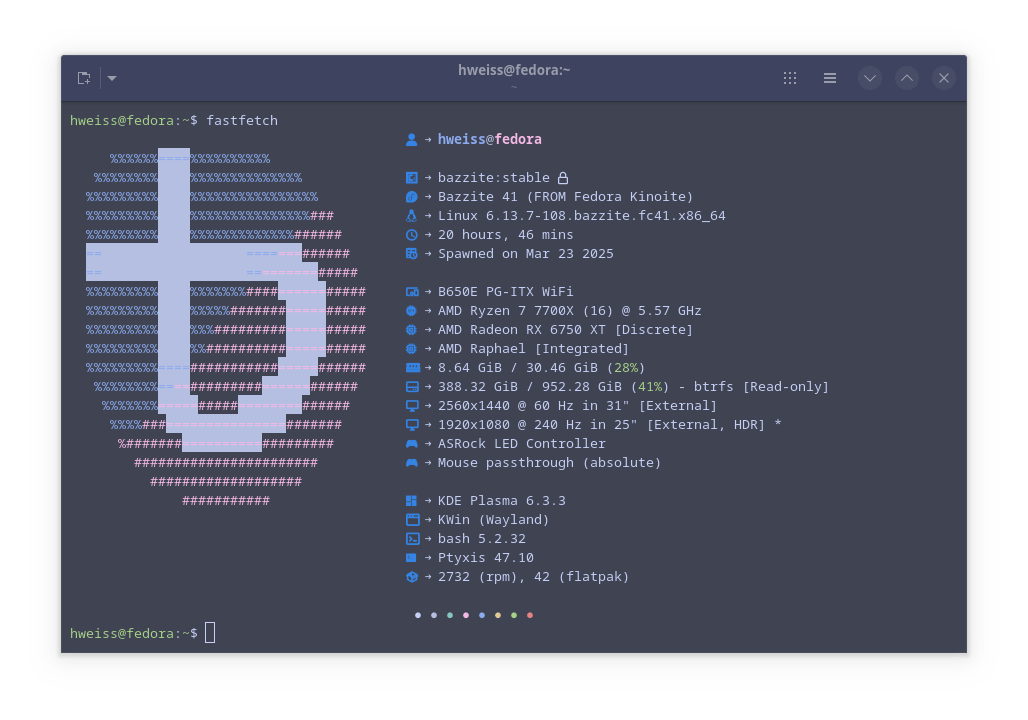Expand the new tab dropdown arrow
This screenshot has width=1028, height=720.
(x=112, y=78)
